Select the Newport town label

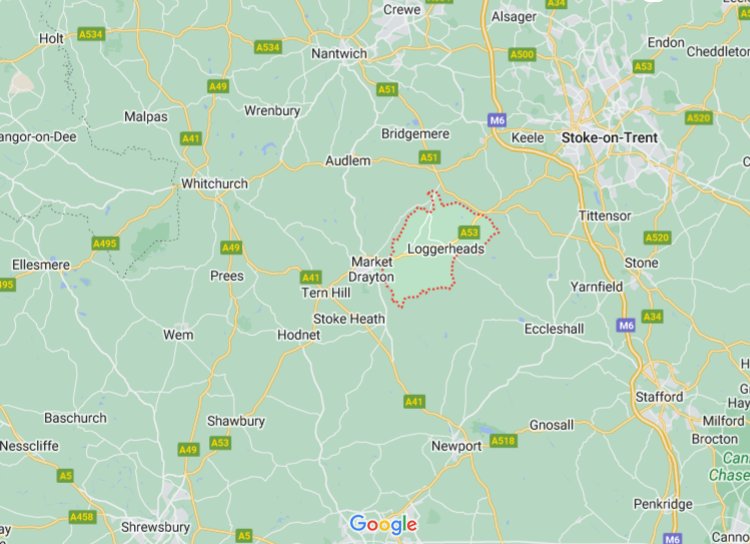click(456, 446)
